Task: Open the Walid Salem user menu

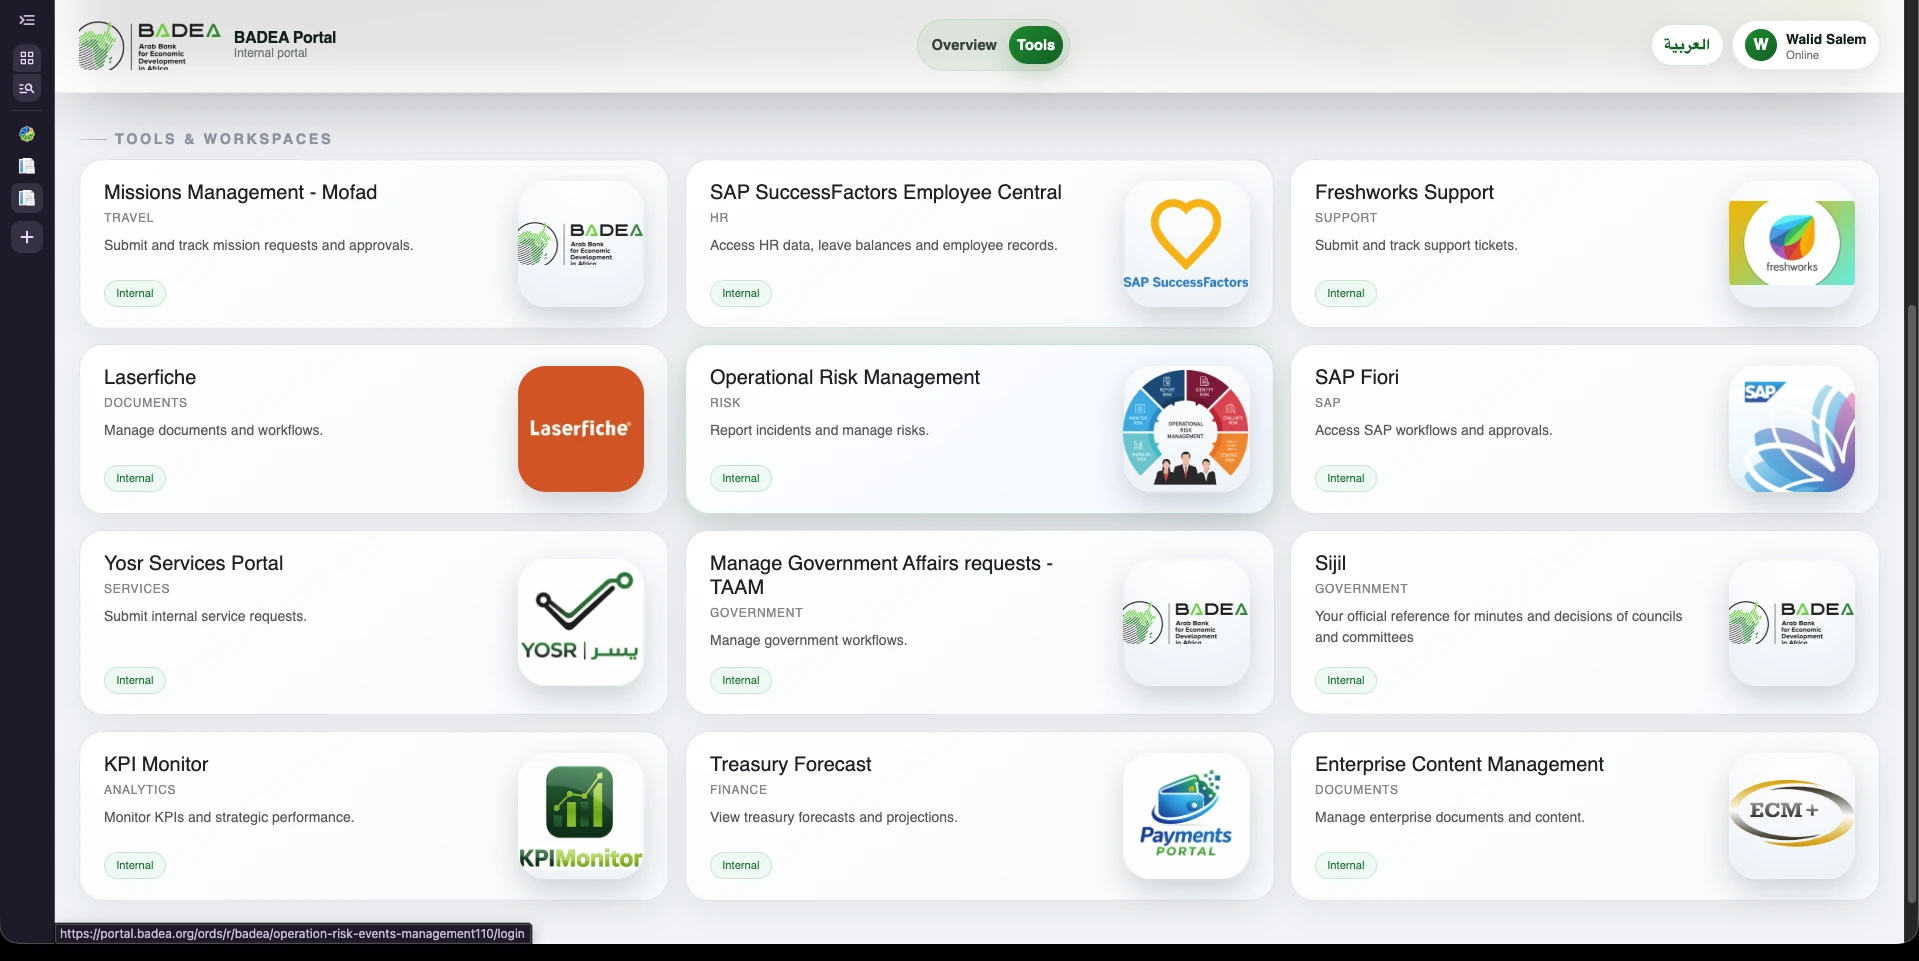Action: pyautogui.click(x=1806, y=45)
